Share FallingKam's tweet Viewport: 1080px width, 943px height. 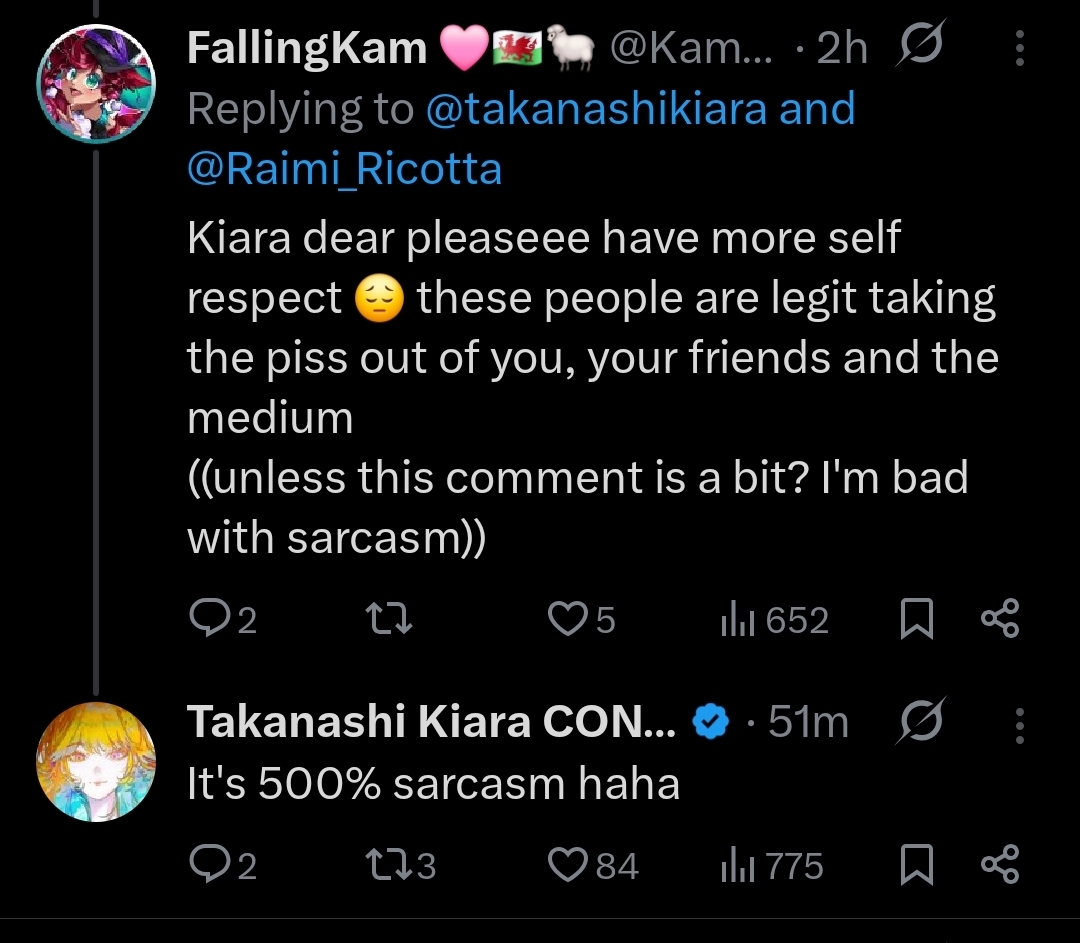coord(999,620)
